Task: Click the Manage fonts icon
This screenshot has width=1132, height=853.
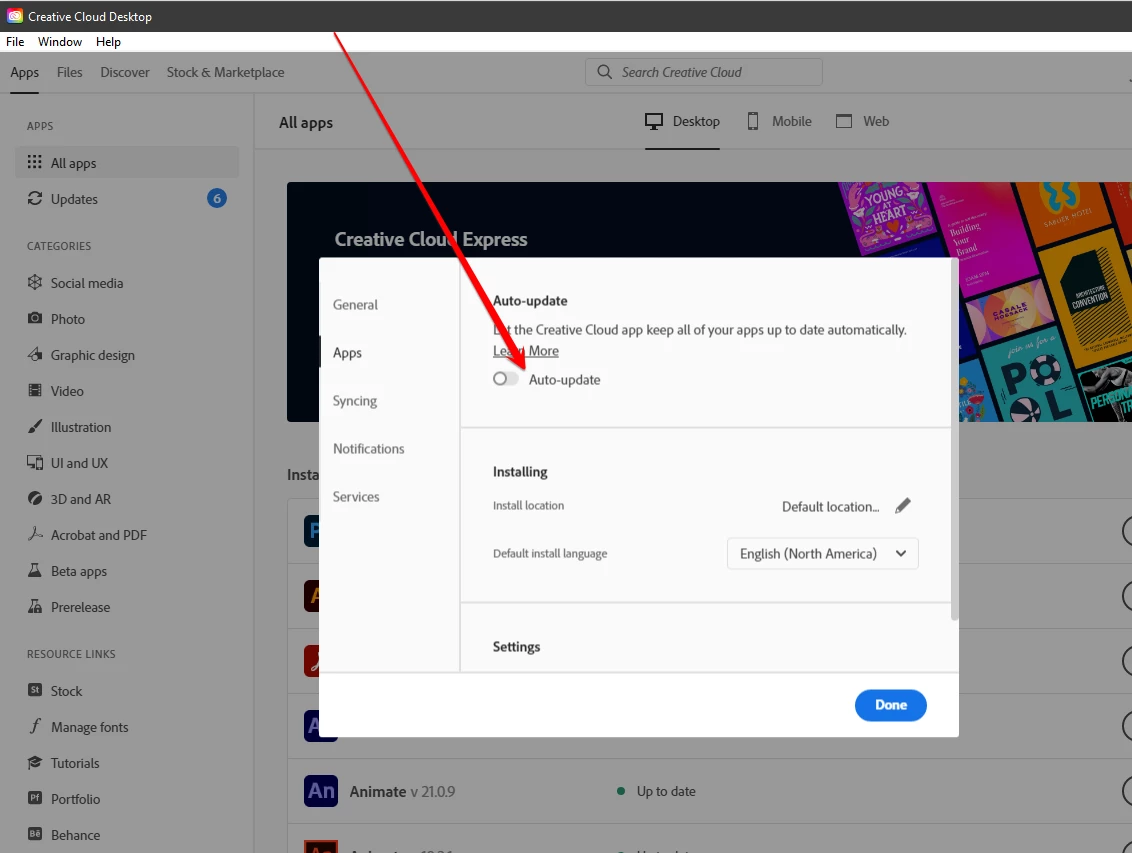Action: [x=34, y=726]
